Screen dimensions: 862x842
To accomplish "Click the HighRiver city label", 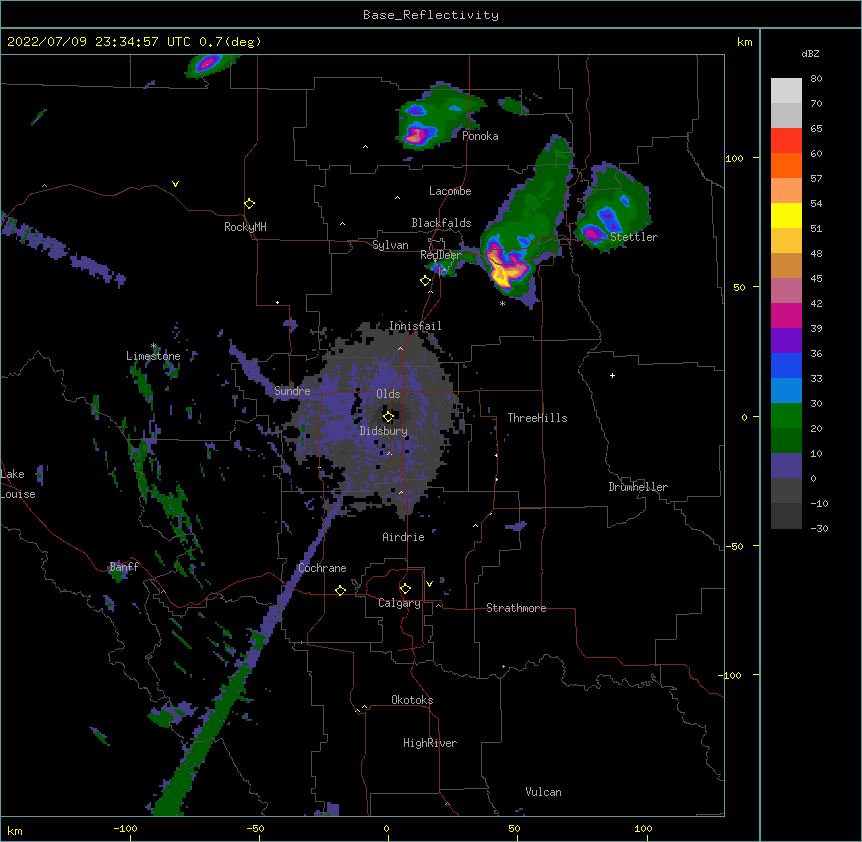I will 430,743.
